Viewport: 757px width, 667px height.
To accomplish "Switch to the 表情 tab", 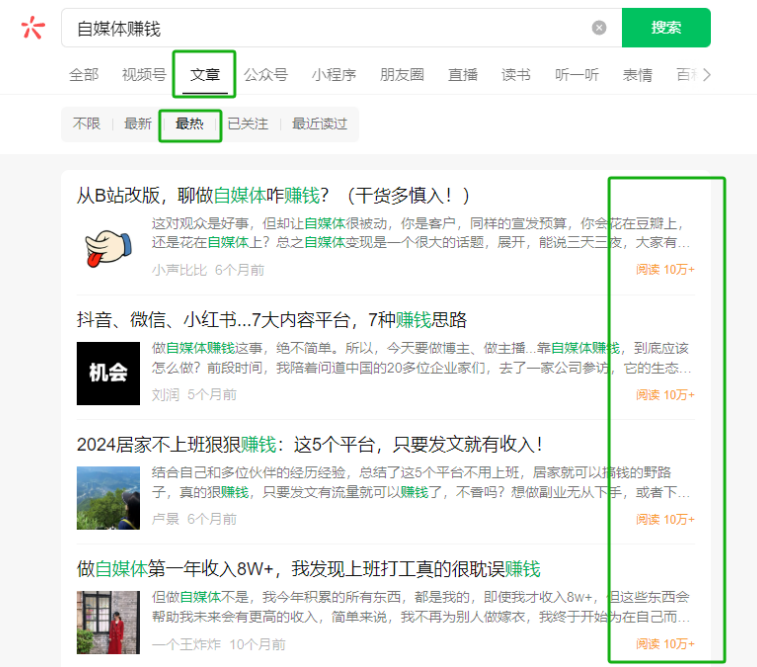I will point(637,75).
